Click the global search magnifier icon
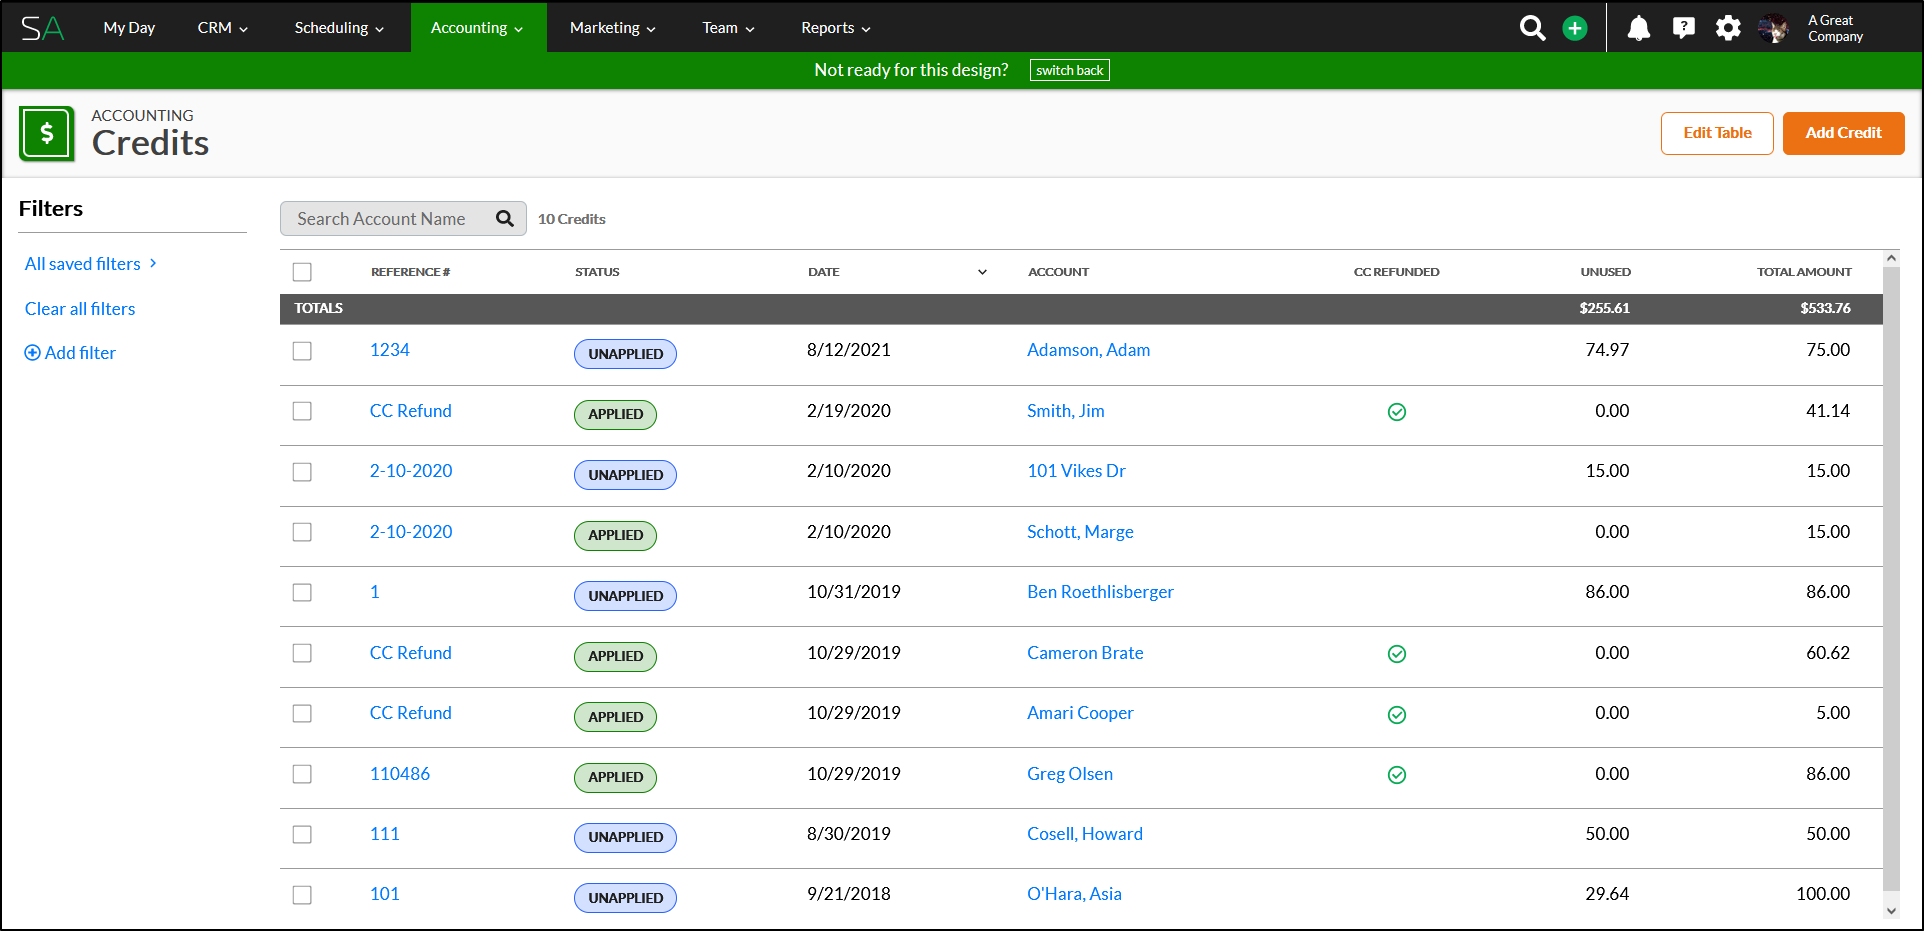 (x=1532, y=28)
